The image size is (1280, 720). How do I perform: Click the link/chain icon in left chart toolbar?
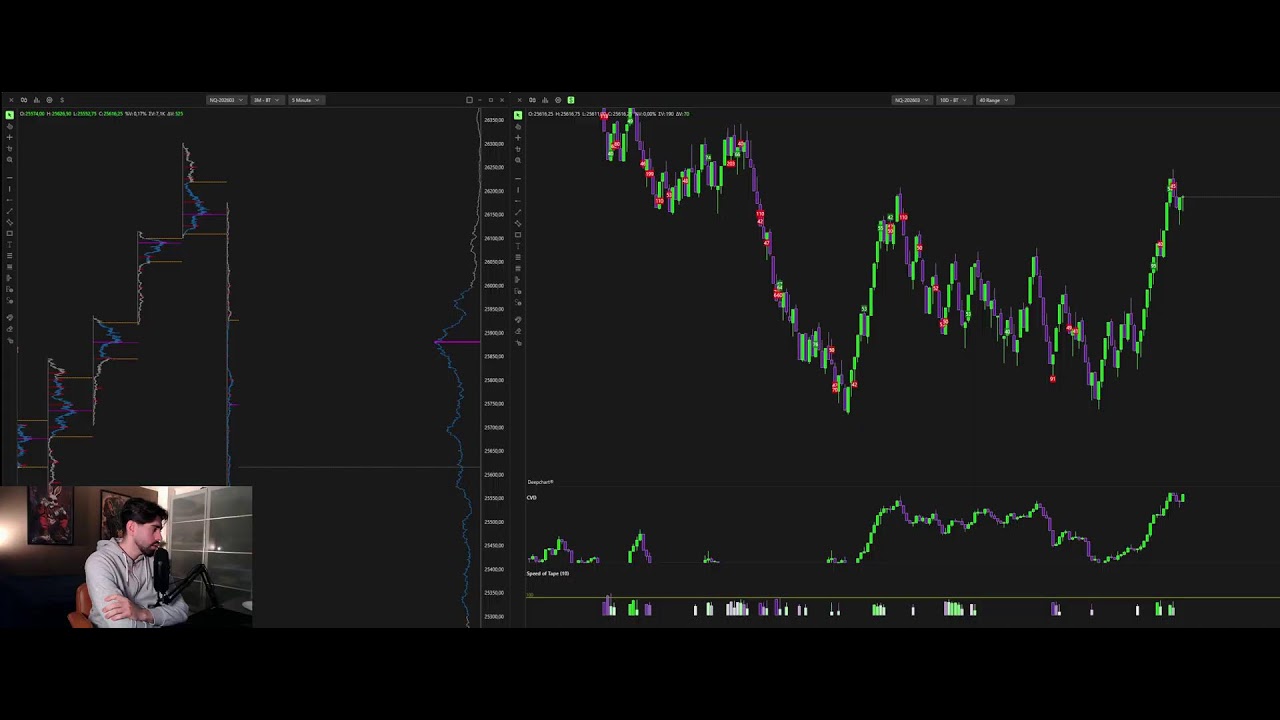click(23, 100)
